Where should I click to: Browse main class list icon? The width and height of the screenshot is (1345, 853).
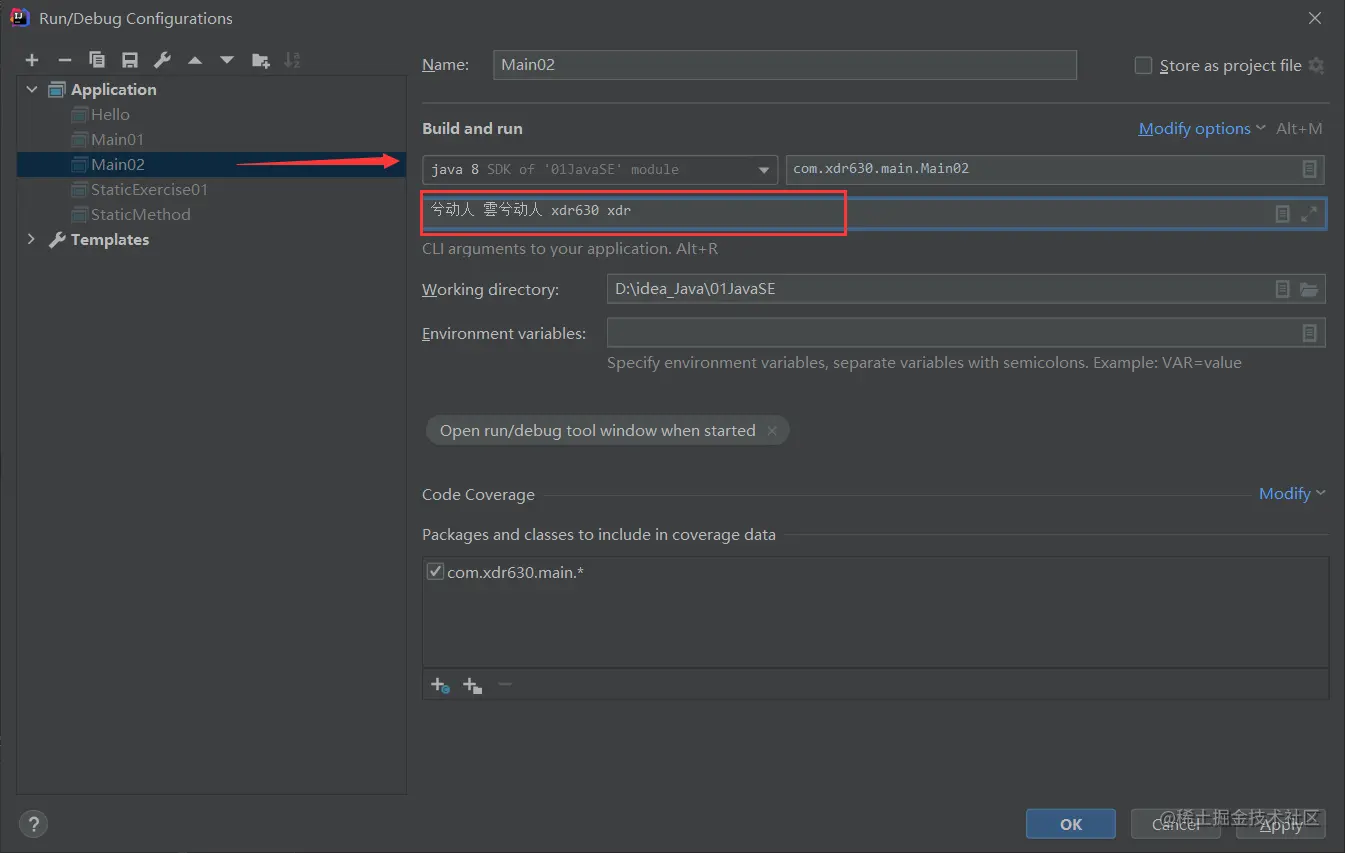pos(1309,169)
